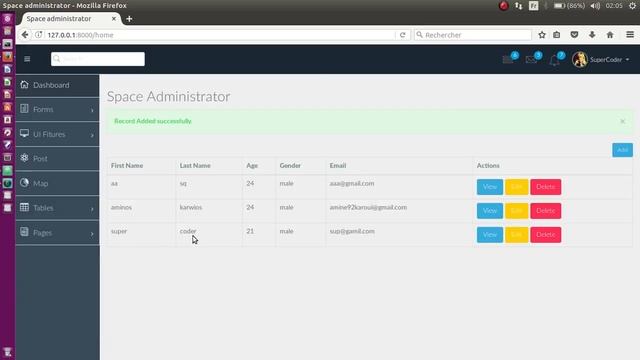
Task: Expand the Forms sidebar menu
Action: [x=57, y=109]
